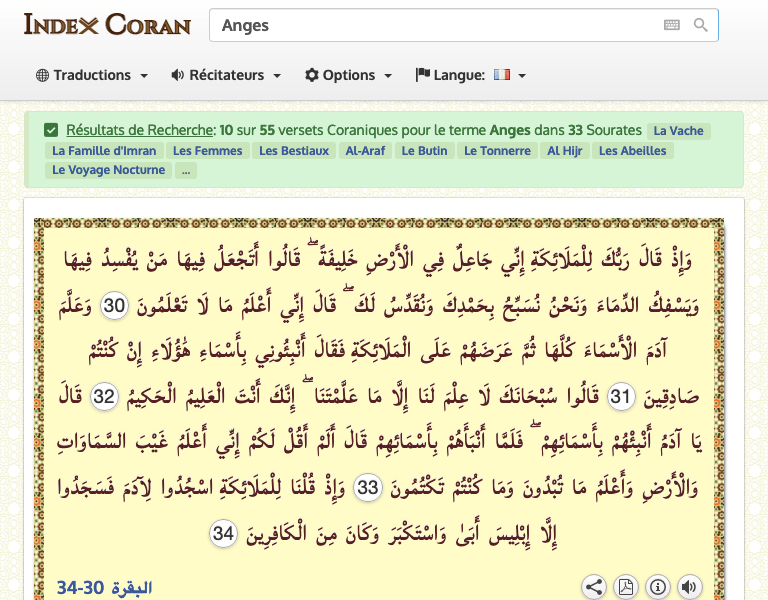Click verse number marker 31

point(621,396)
